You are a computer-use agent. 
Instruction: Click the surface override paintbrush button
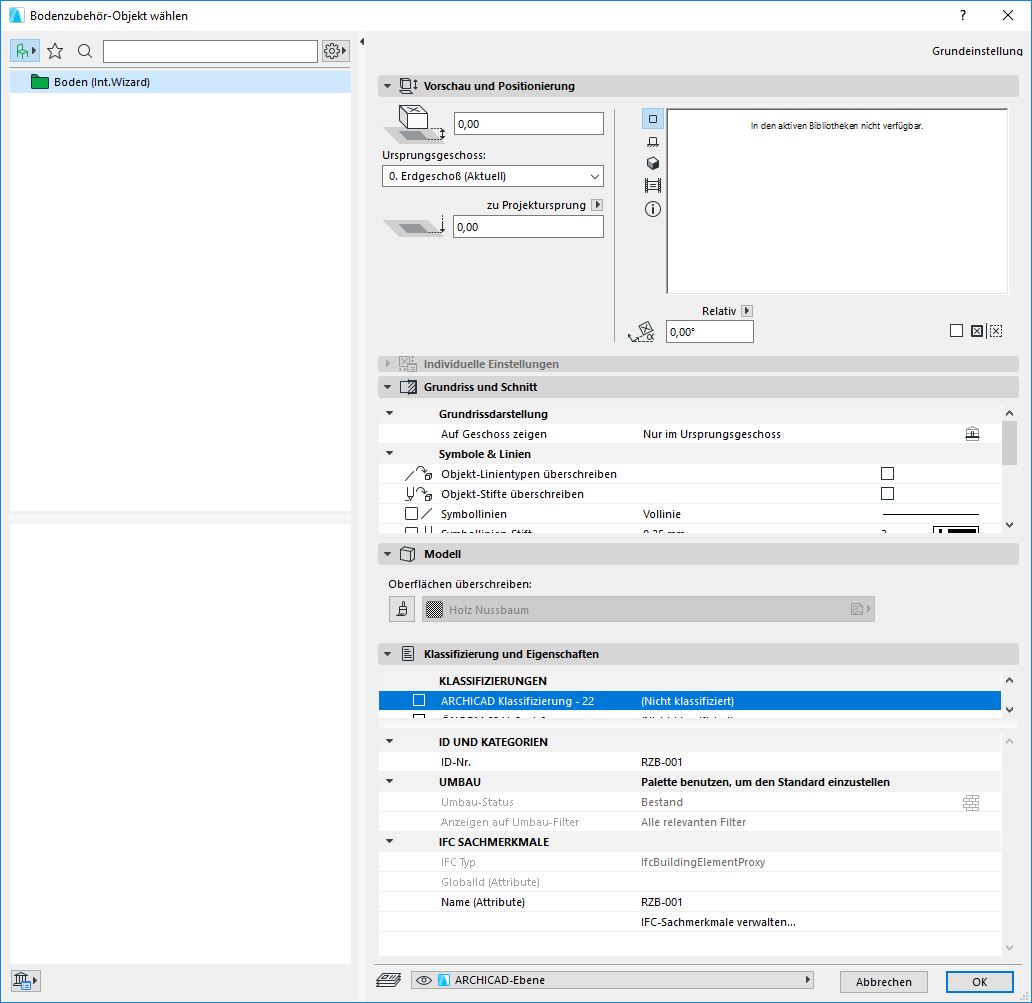(x=402, y=609)
